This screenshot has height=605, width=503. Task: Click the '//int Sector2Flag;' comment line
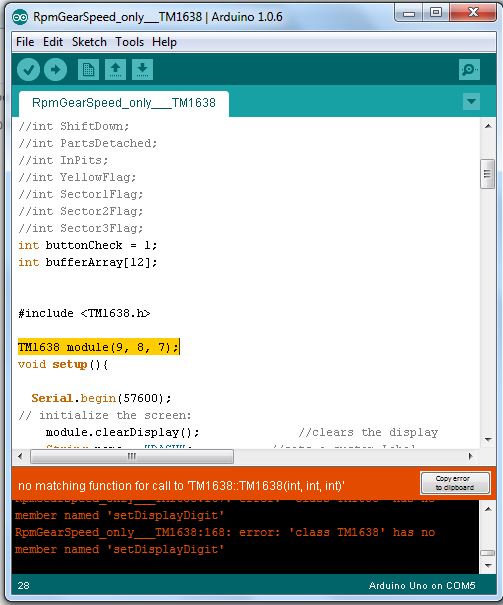click(x=80, y=211)
